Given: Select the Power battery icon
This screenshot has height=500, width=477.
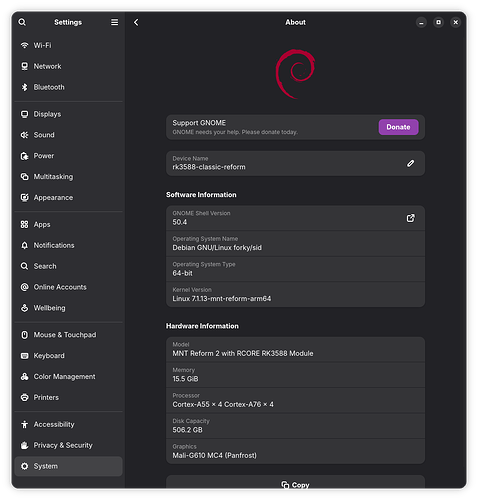Looking at the screenshot, I should 24,156.
